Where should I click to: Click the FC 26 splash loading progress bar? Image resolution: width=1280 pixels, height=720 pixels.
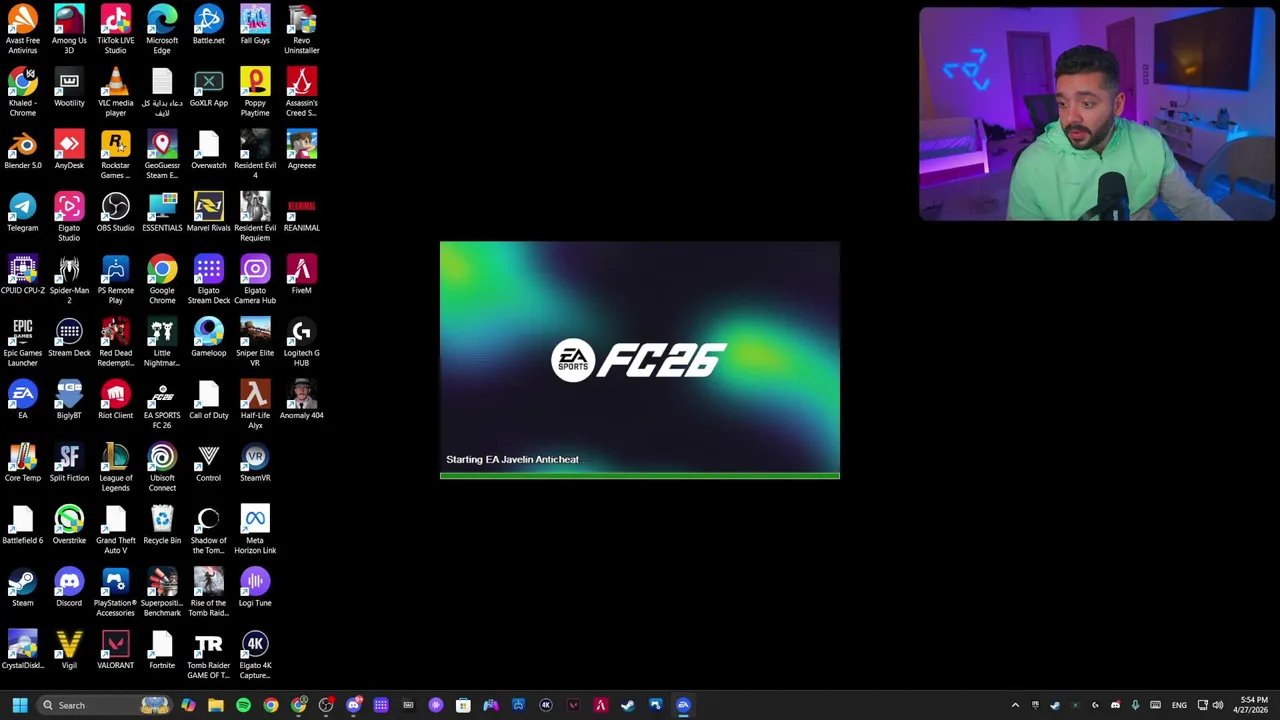[x=640, y=475]
